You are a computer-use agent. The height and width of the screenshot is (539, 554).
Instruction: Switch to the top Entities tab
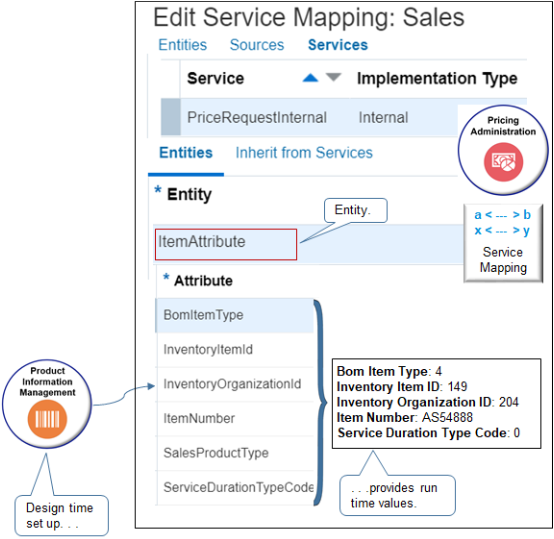182,45
